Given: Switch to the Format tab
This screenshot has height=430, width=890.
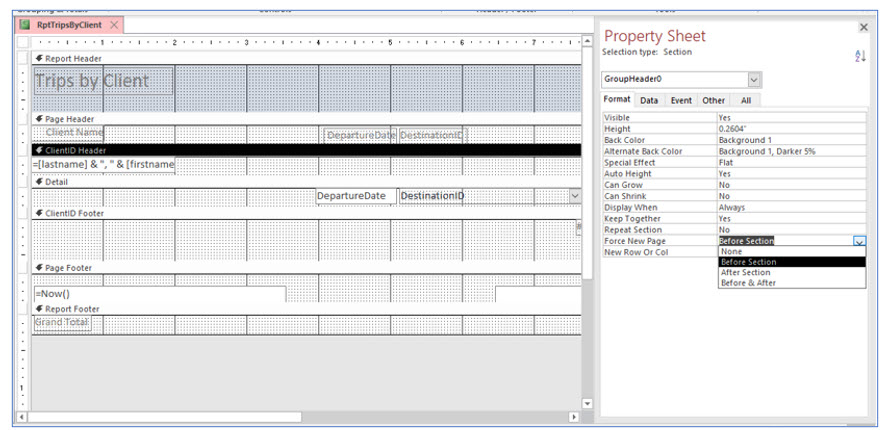Looking at the screenshot, I should (617, 99).
